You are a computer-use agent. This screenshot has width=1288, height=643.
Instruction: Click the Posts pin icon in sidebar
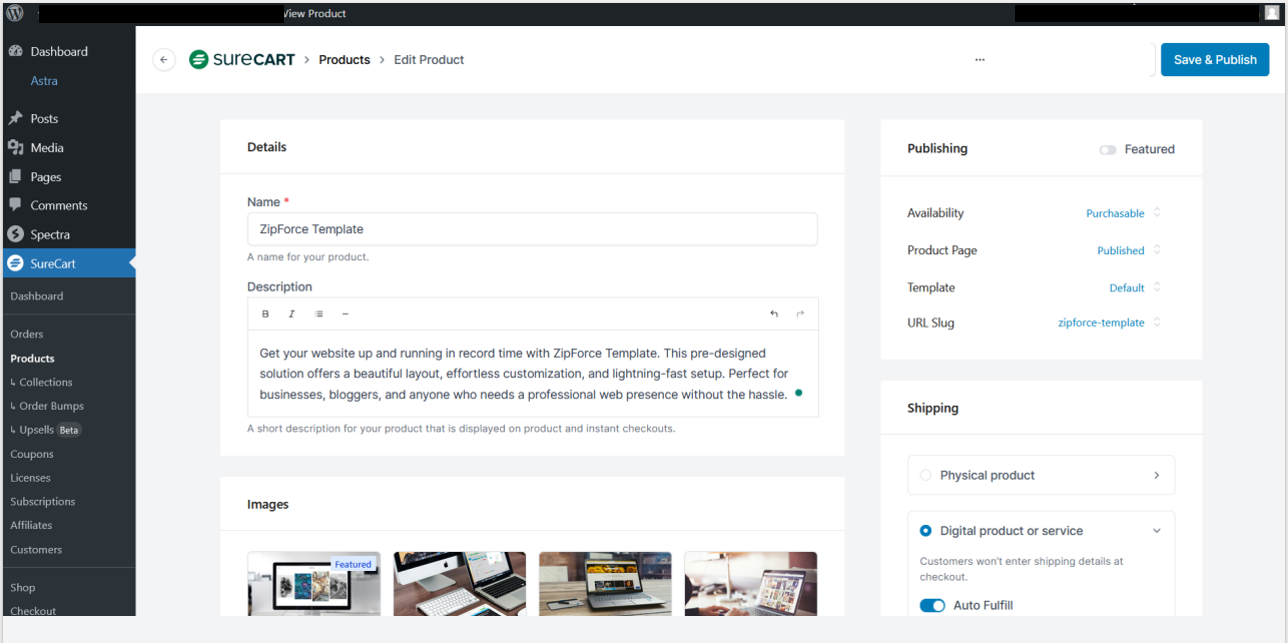coord(15,118)
